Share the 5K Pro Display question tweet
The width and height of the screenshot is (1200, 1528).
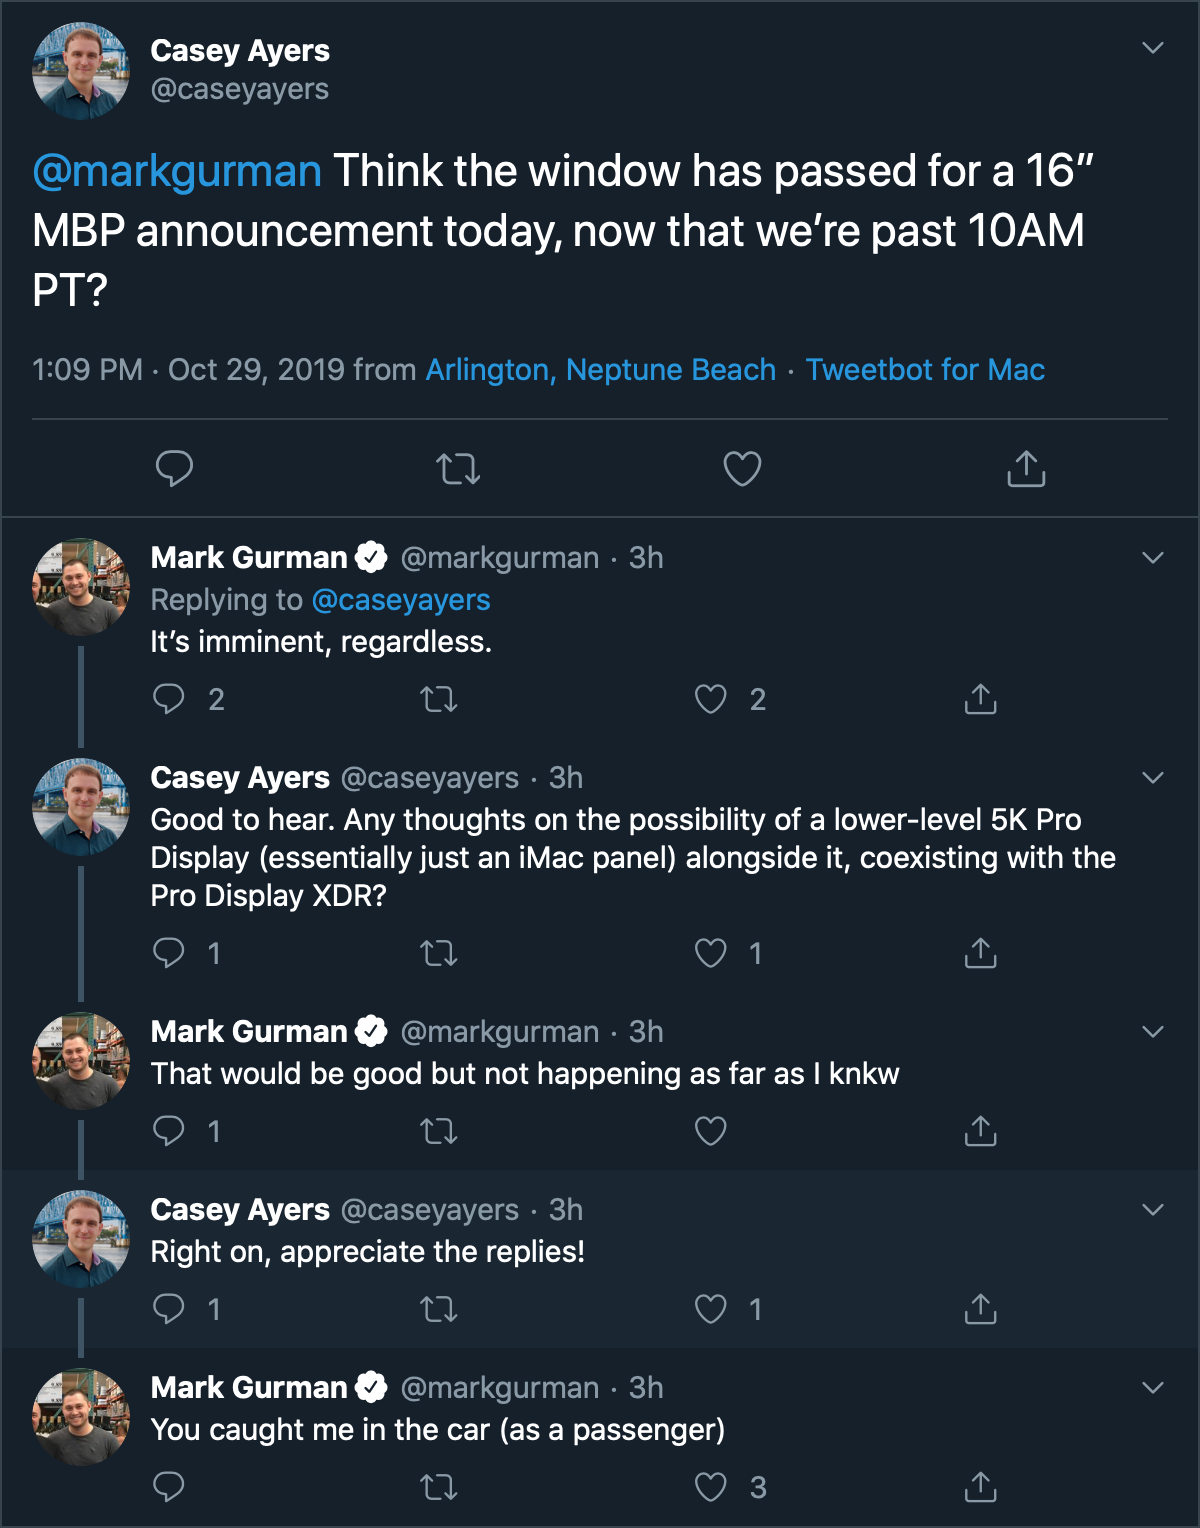(x=980, y=953)
